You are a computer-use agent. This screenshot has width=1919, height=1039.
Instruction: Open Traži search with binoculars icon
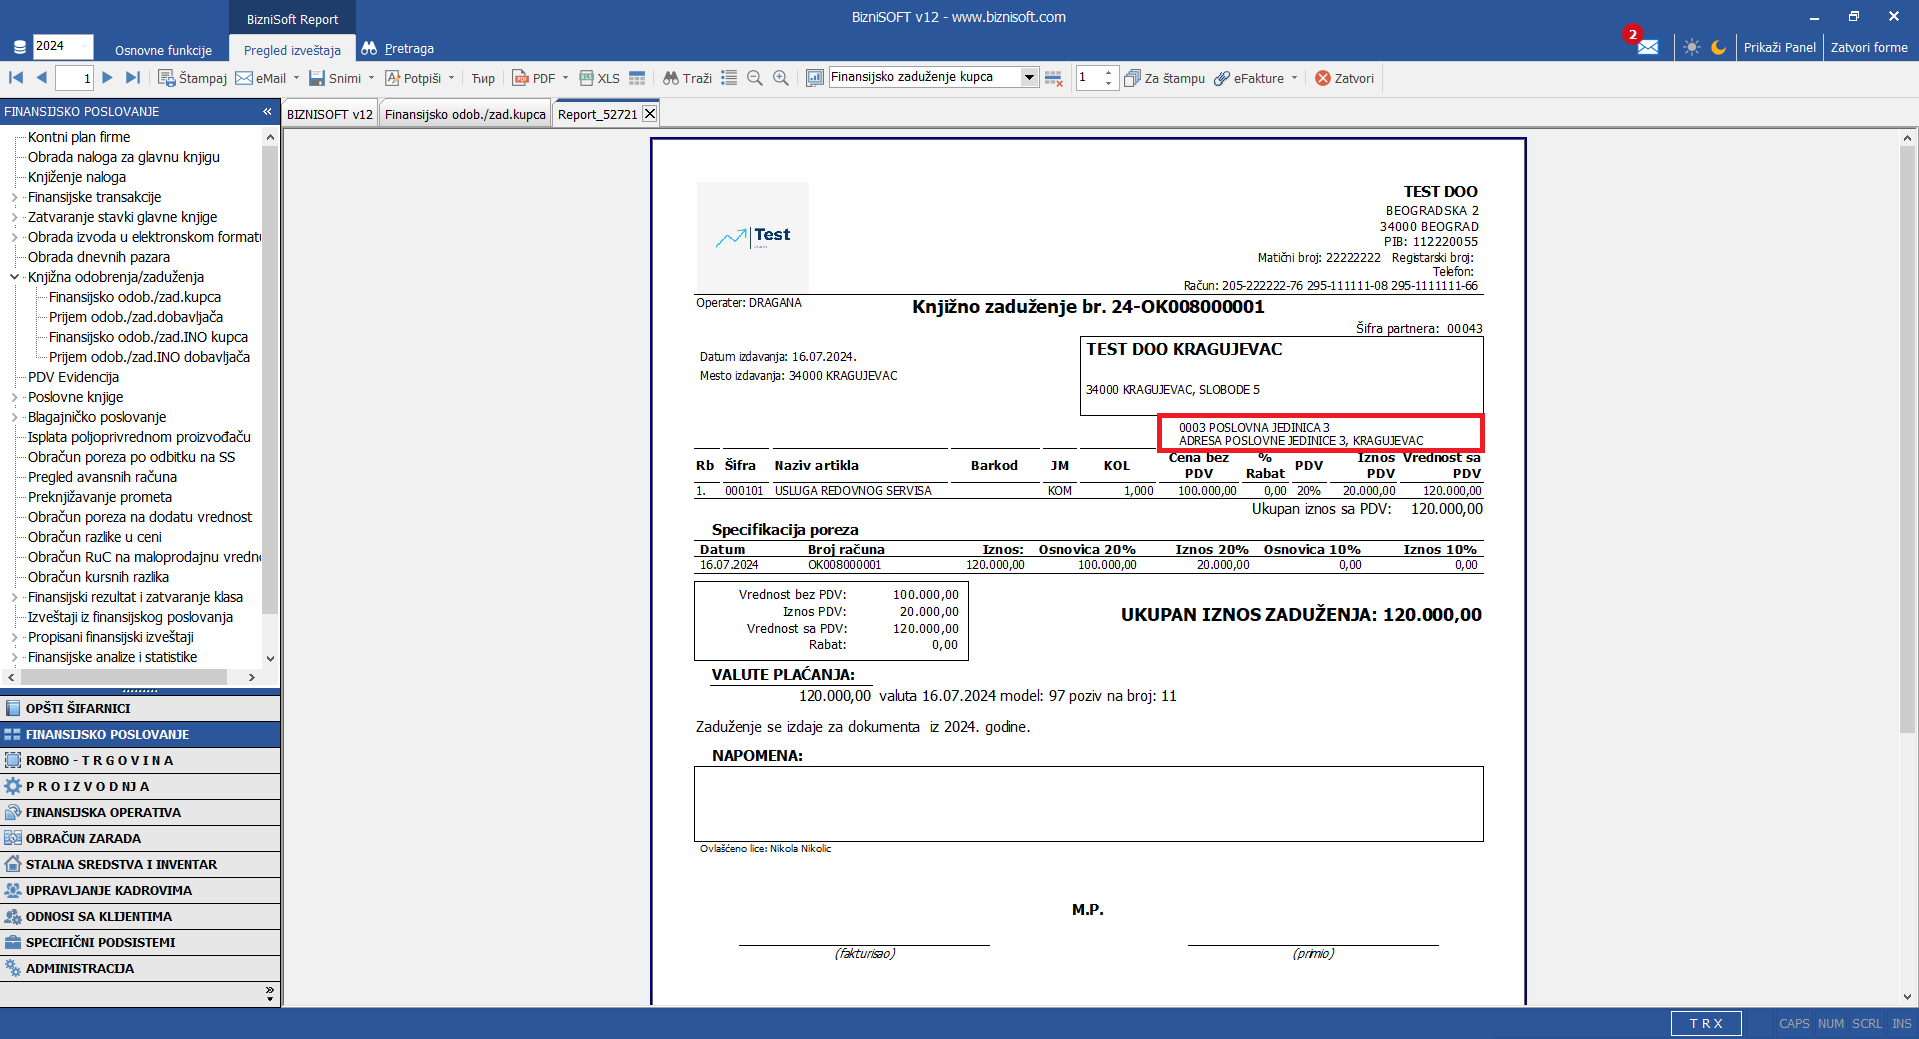687,78
